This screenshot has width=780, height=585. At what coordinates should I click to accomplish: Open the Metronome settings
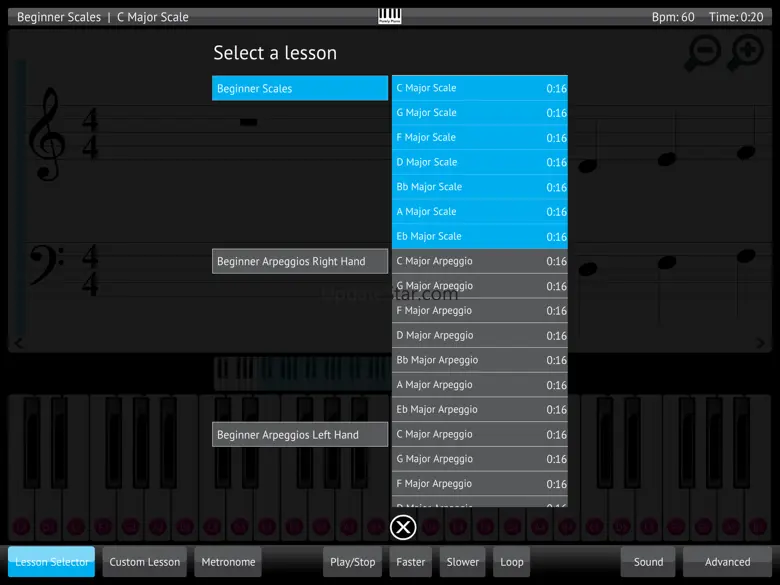(x=228, y=562)
